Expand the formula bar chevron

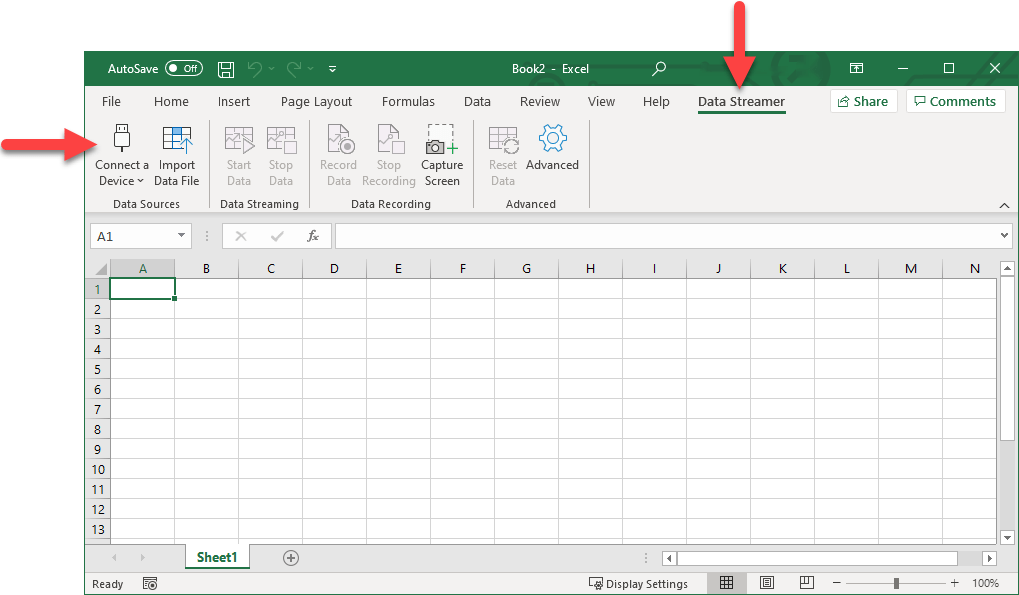coord(1005,235)
